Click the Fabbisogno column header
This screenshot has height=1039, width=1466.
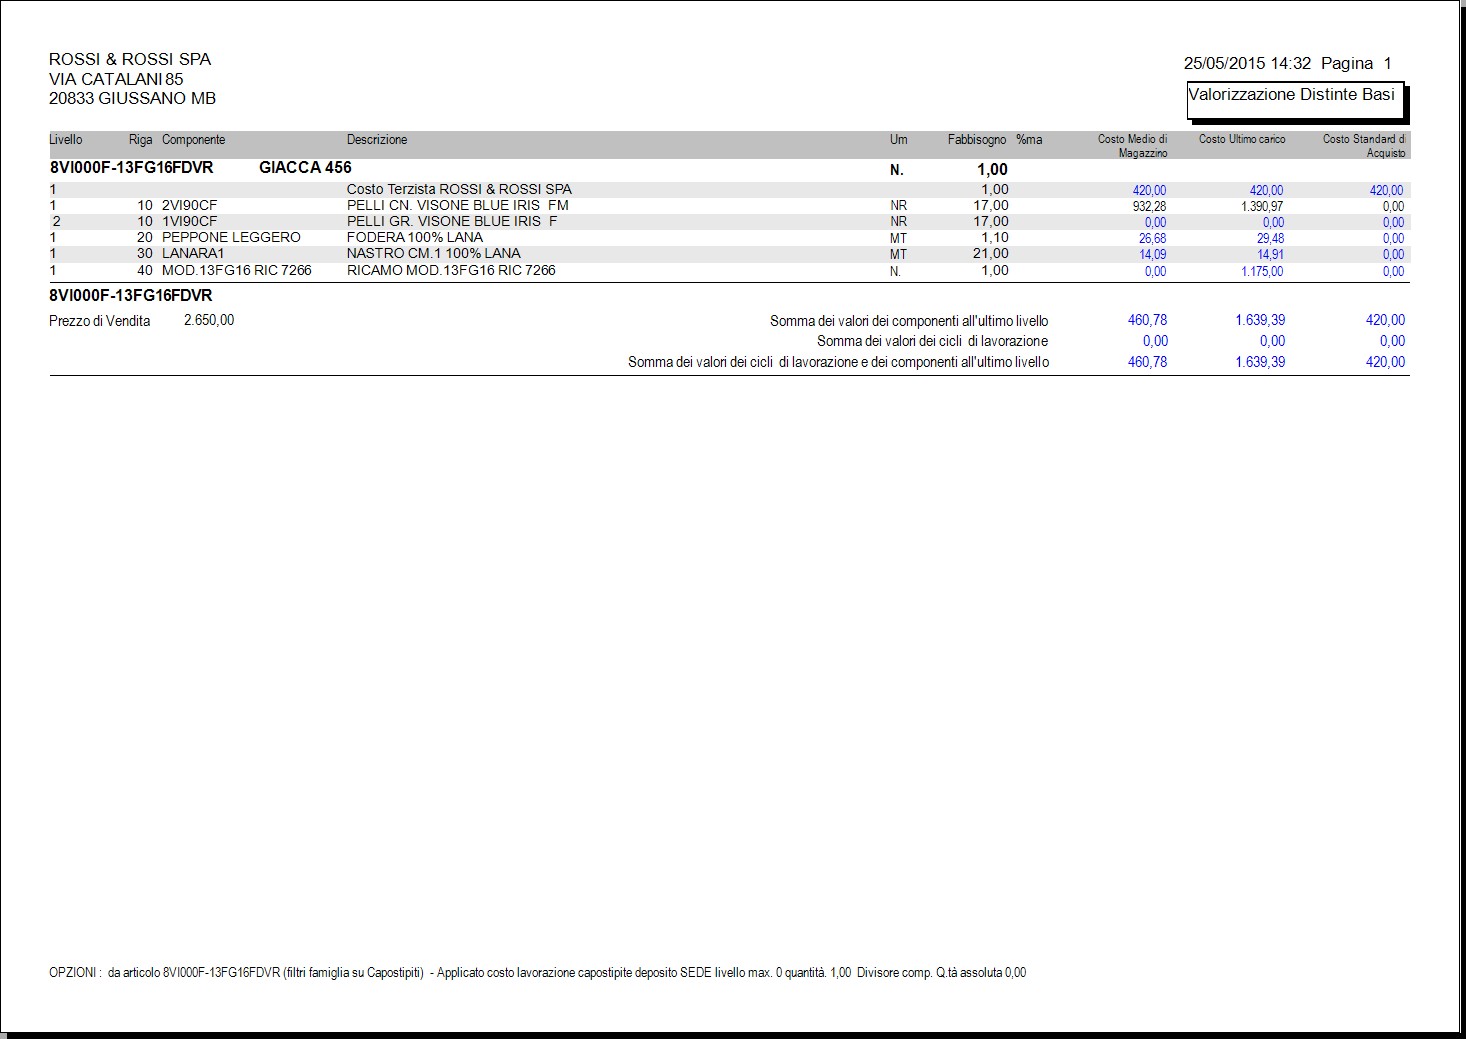pyautogui.click(x=977, y=140)
